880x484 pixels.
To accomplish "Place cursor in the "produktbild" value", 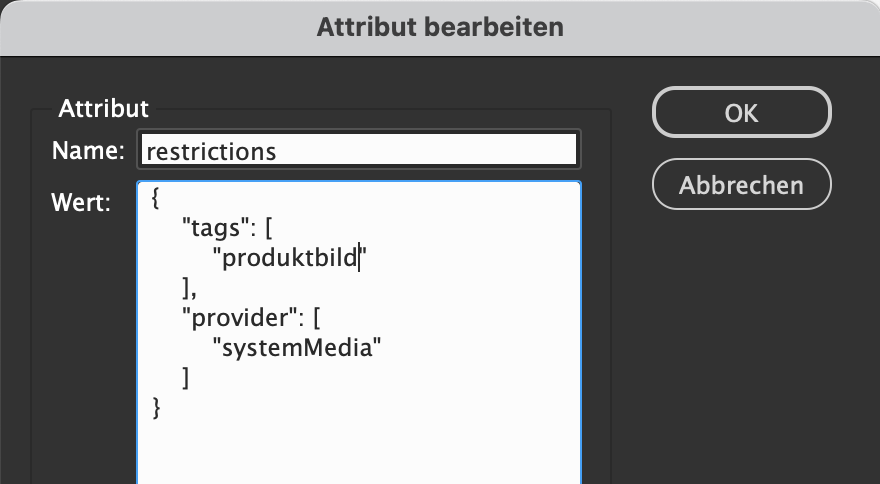I will click(x=290, y=258).
